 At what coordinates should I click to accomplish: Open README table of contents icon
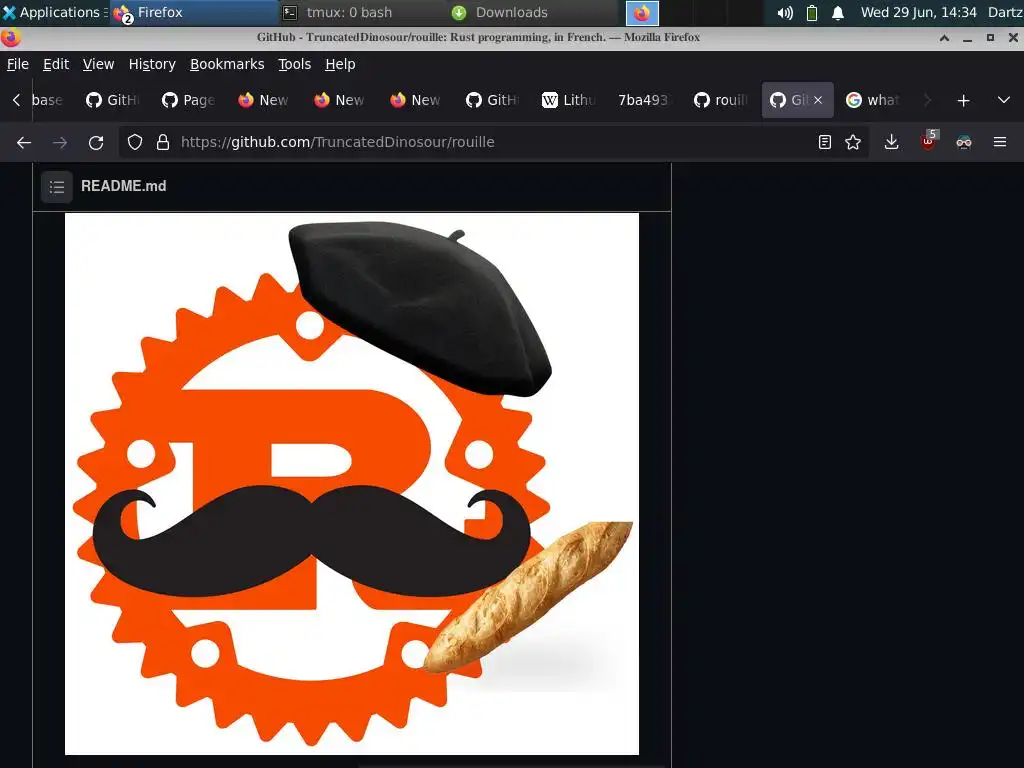(57, 187)
